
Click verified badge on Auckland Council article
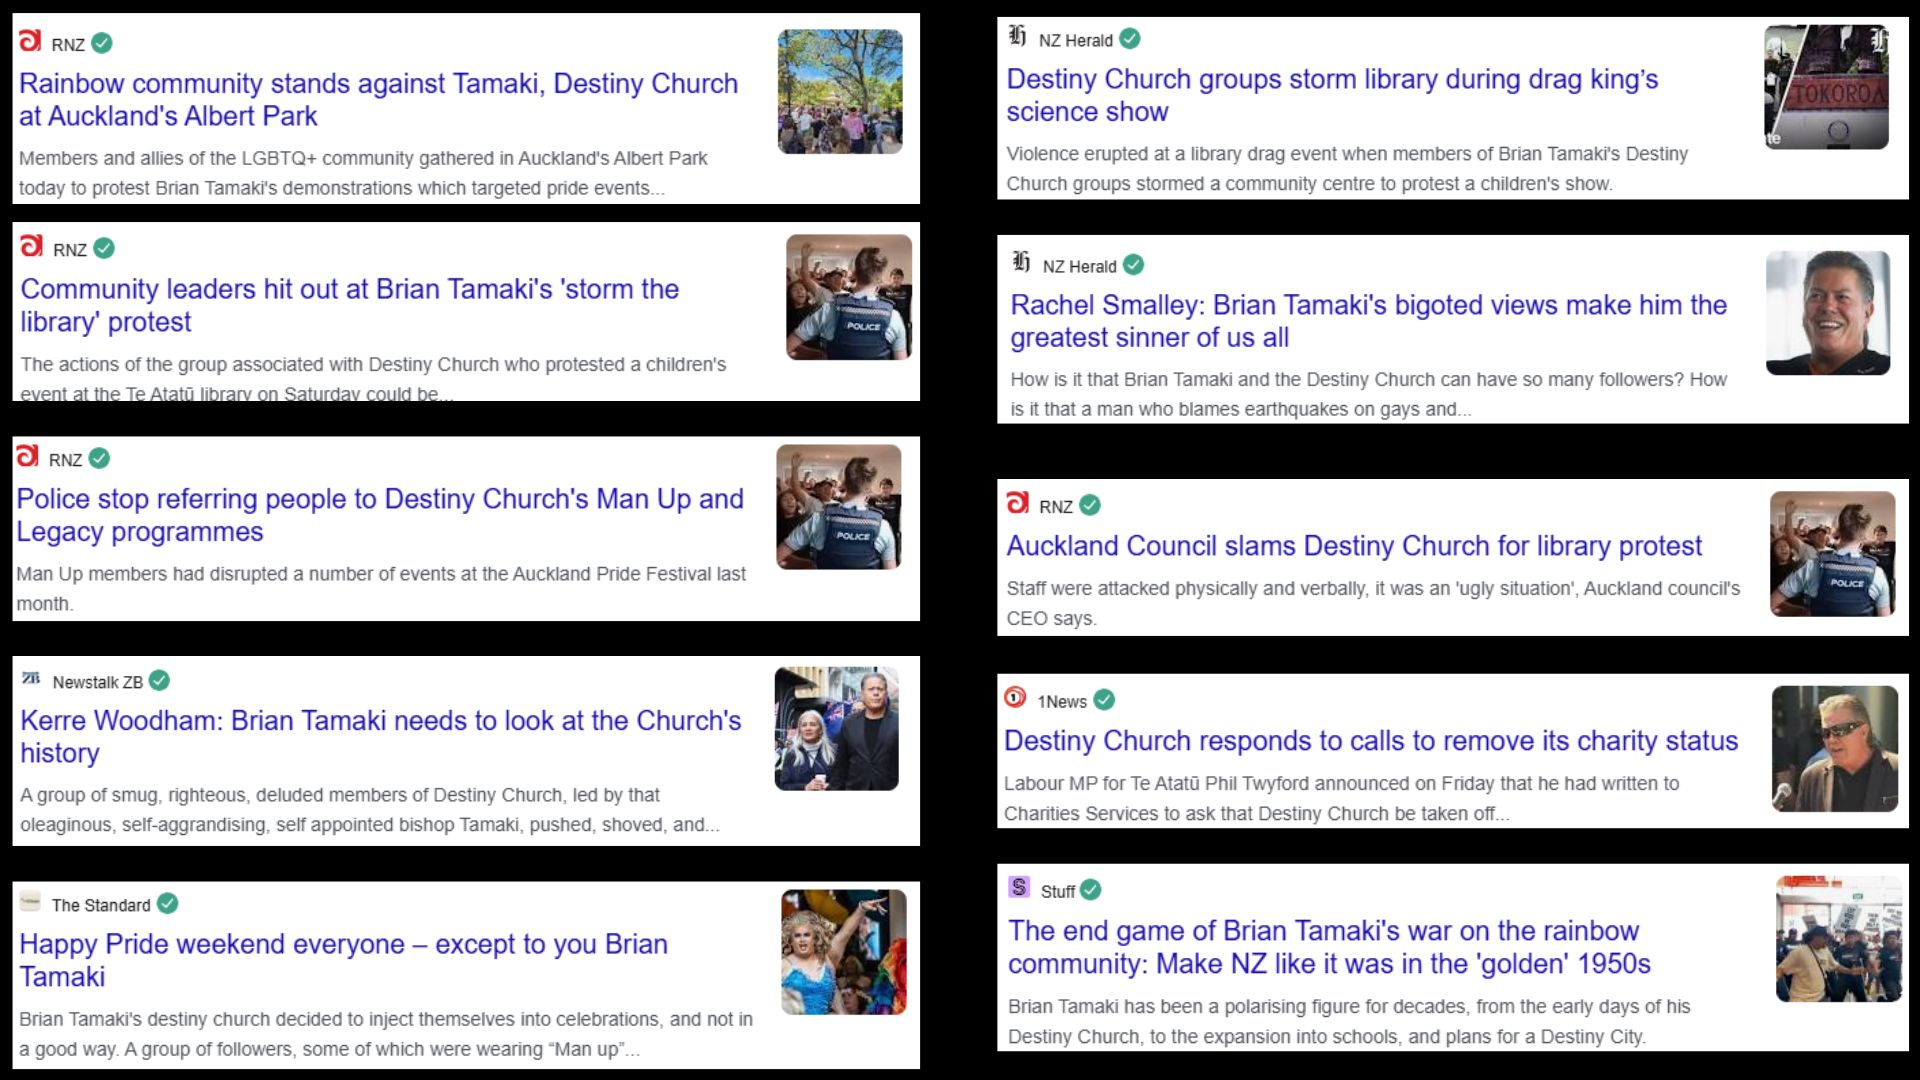tap(1090, 505)
